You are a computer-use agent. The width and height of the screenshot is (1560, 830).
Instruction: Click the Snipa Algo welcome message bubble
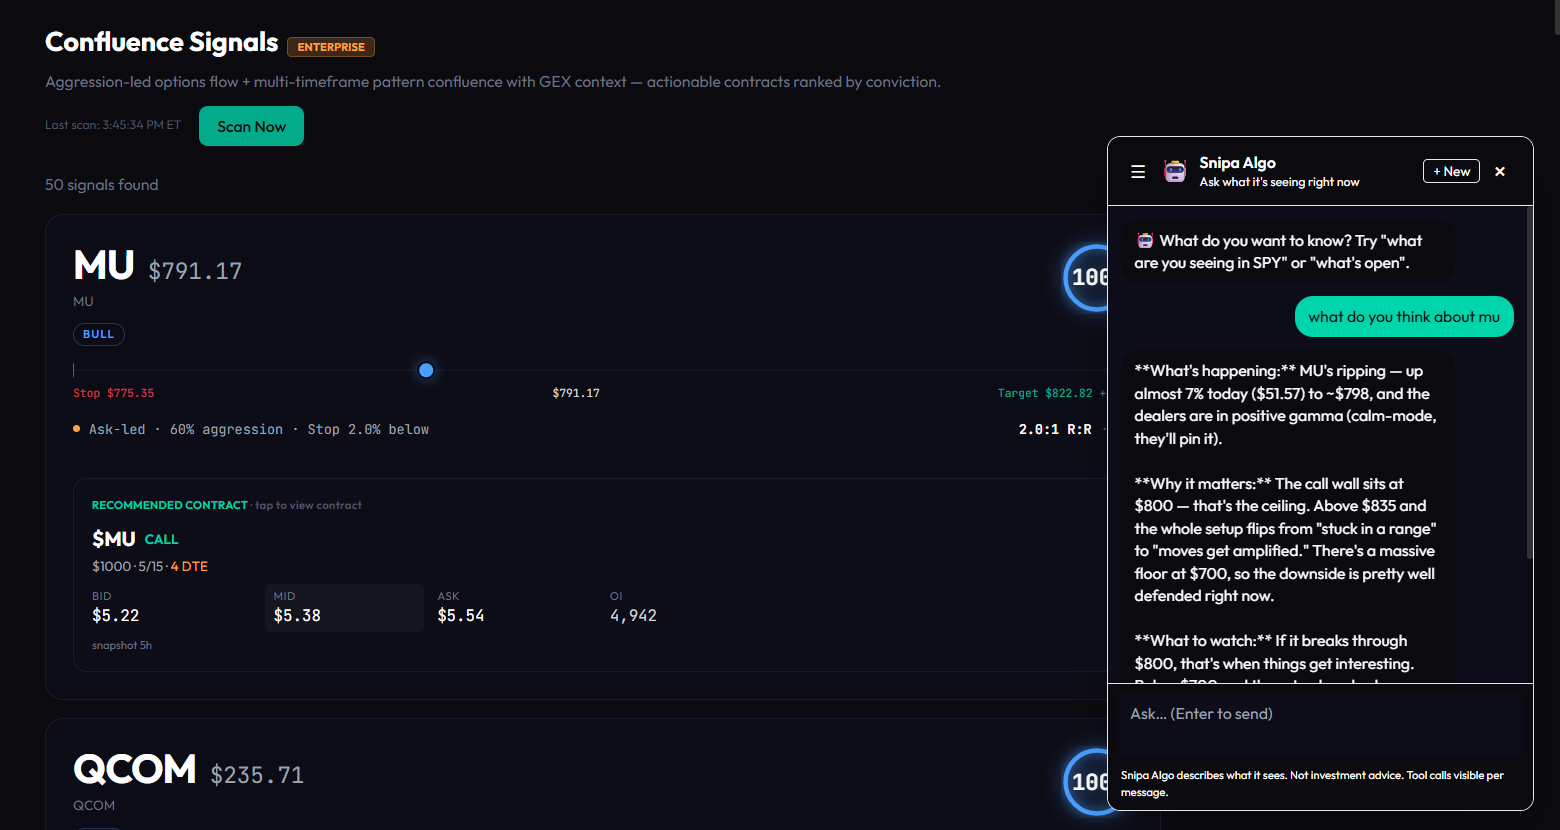(1287, 252)
